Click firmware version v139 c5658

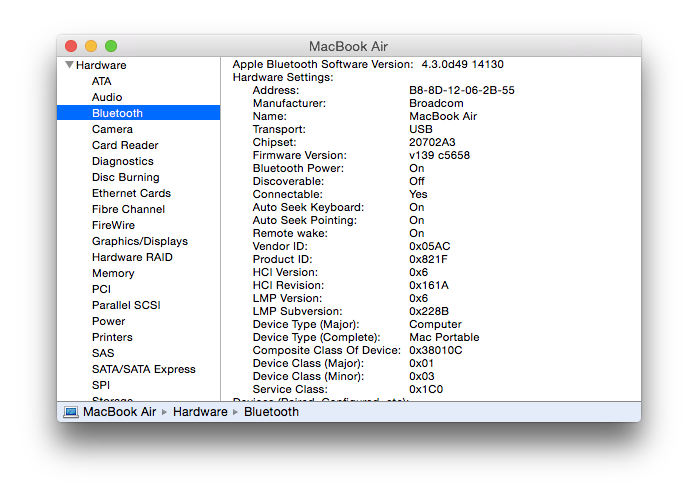pyautogui.click(x=439, y=155)
